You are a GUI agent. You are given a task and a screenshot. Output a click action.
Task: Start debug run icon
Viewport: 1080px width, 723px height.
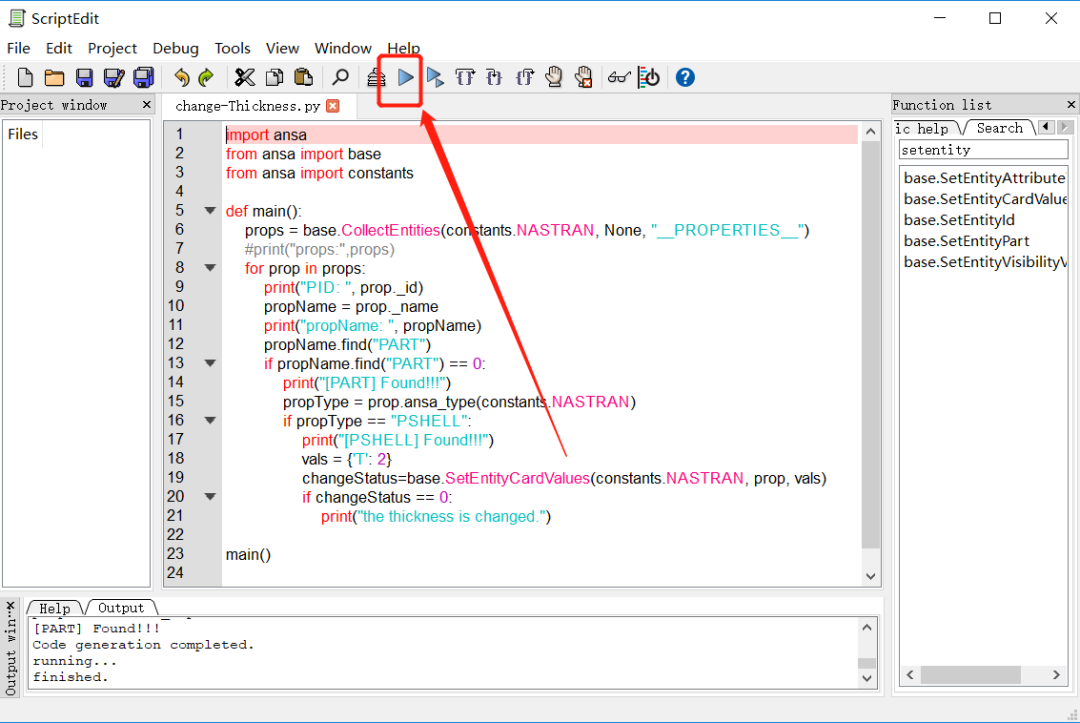tap(435, 77)
